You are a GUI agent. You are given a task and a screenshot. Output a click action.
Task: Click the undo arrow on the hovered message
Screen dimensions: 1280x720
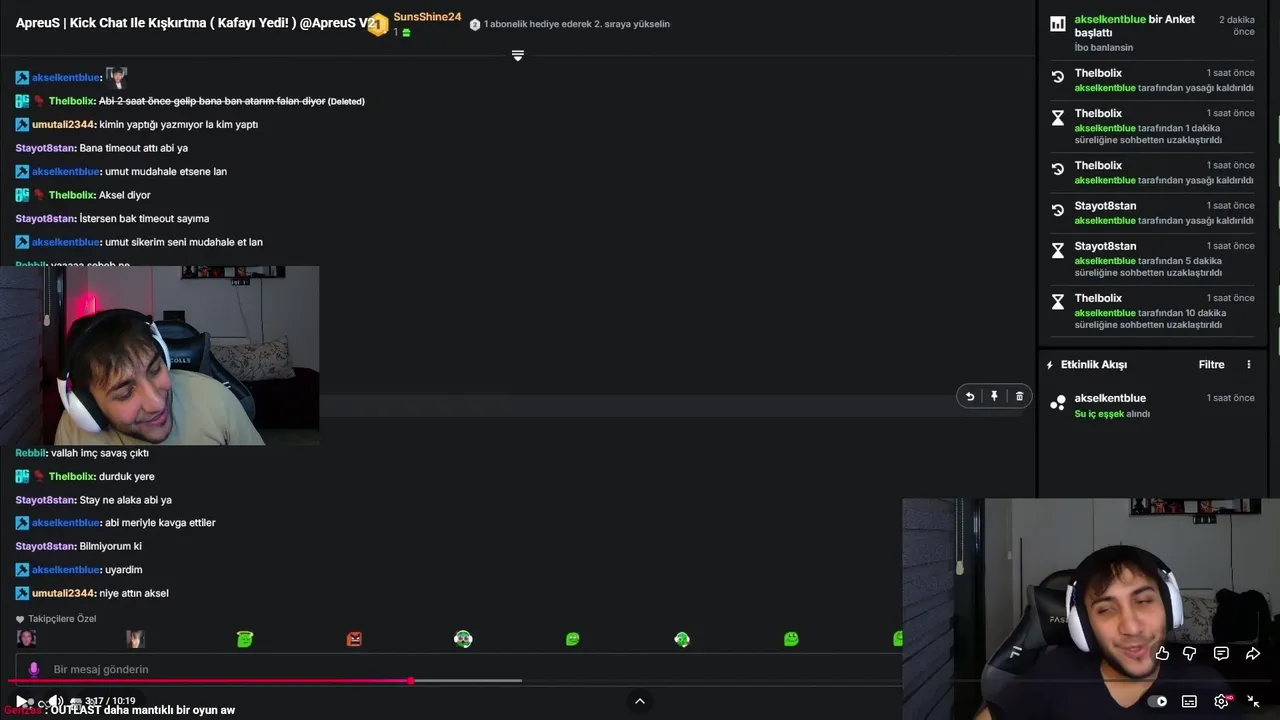969,396
